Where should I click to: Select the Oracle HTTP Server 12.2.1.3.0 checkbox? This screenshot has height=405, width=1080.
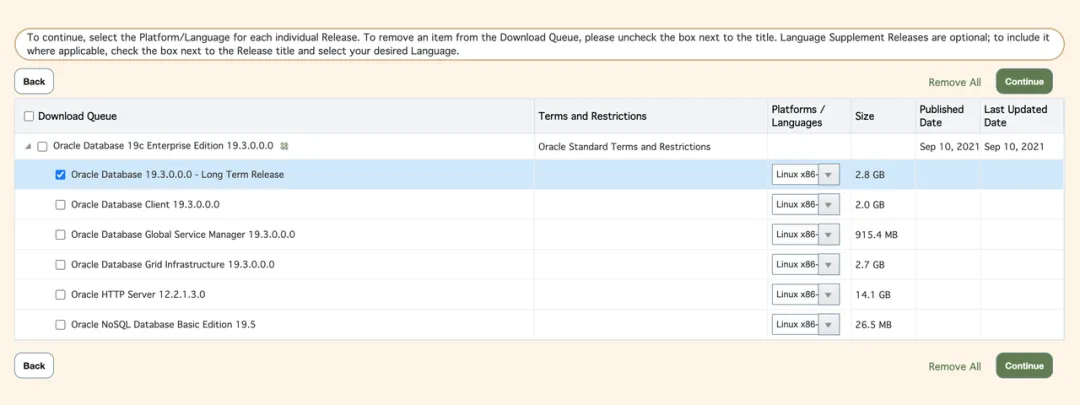60,295
